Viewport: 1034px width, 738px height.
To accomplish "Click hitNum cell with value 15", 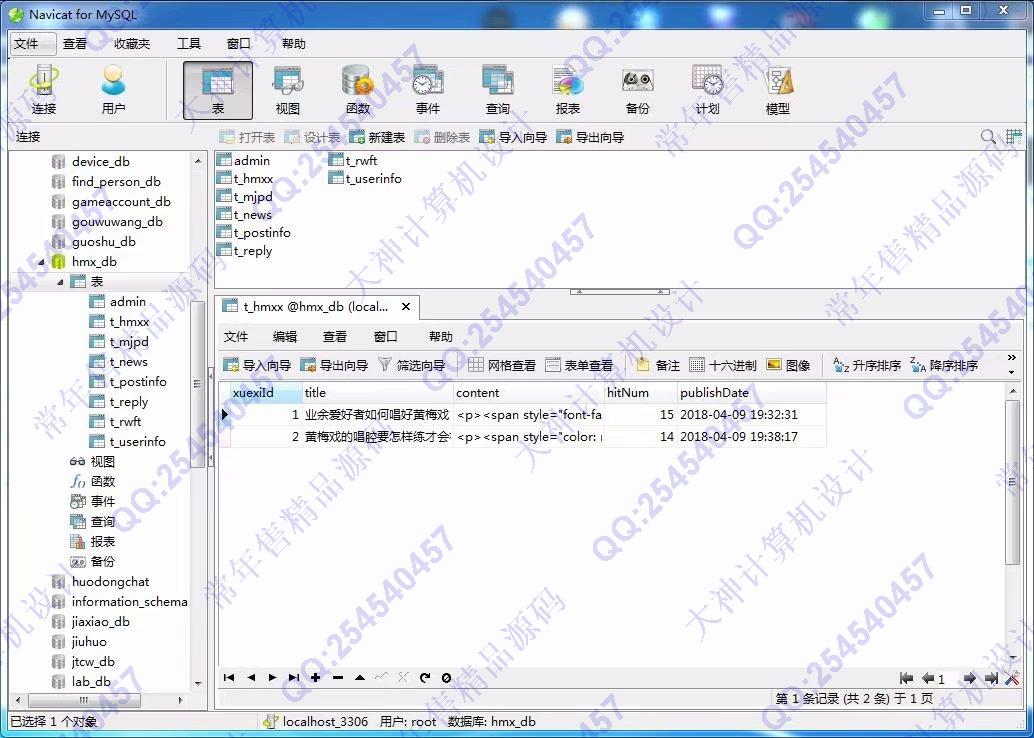I will point(640,415).
